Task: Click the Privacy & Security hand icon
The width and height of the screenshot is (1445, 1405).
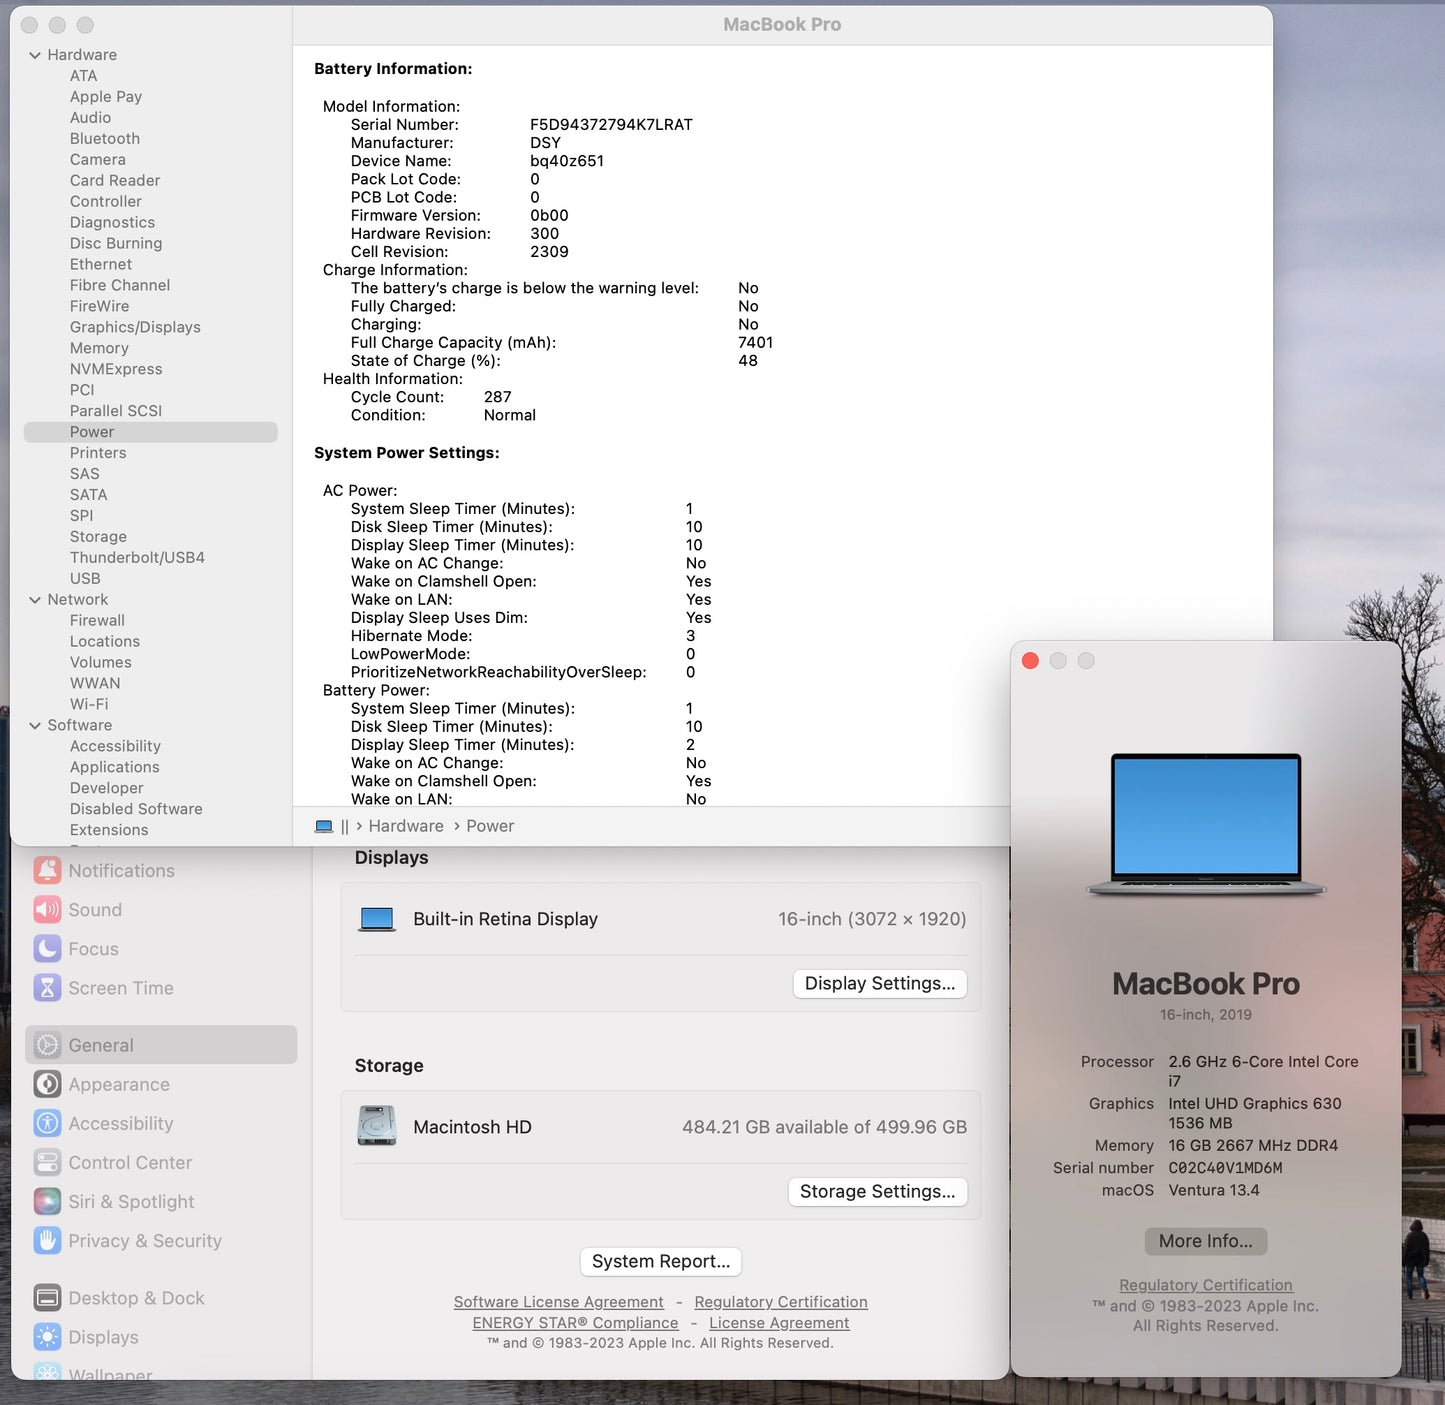Action: (47, 1240)
